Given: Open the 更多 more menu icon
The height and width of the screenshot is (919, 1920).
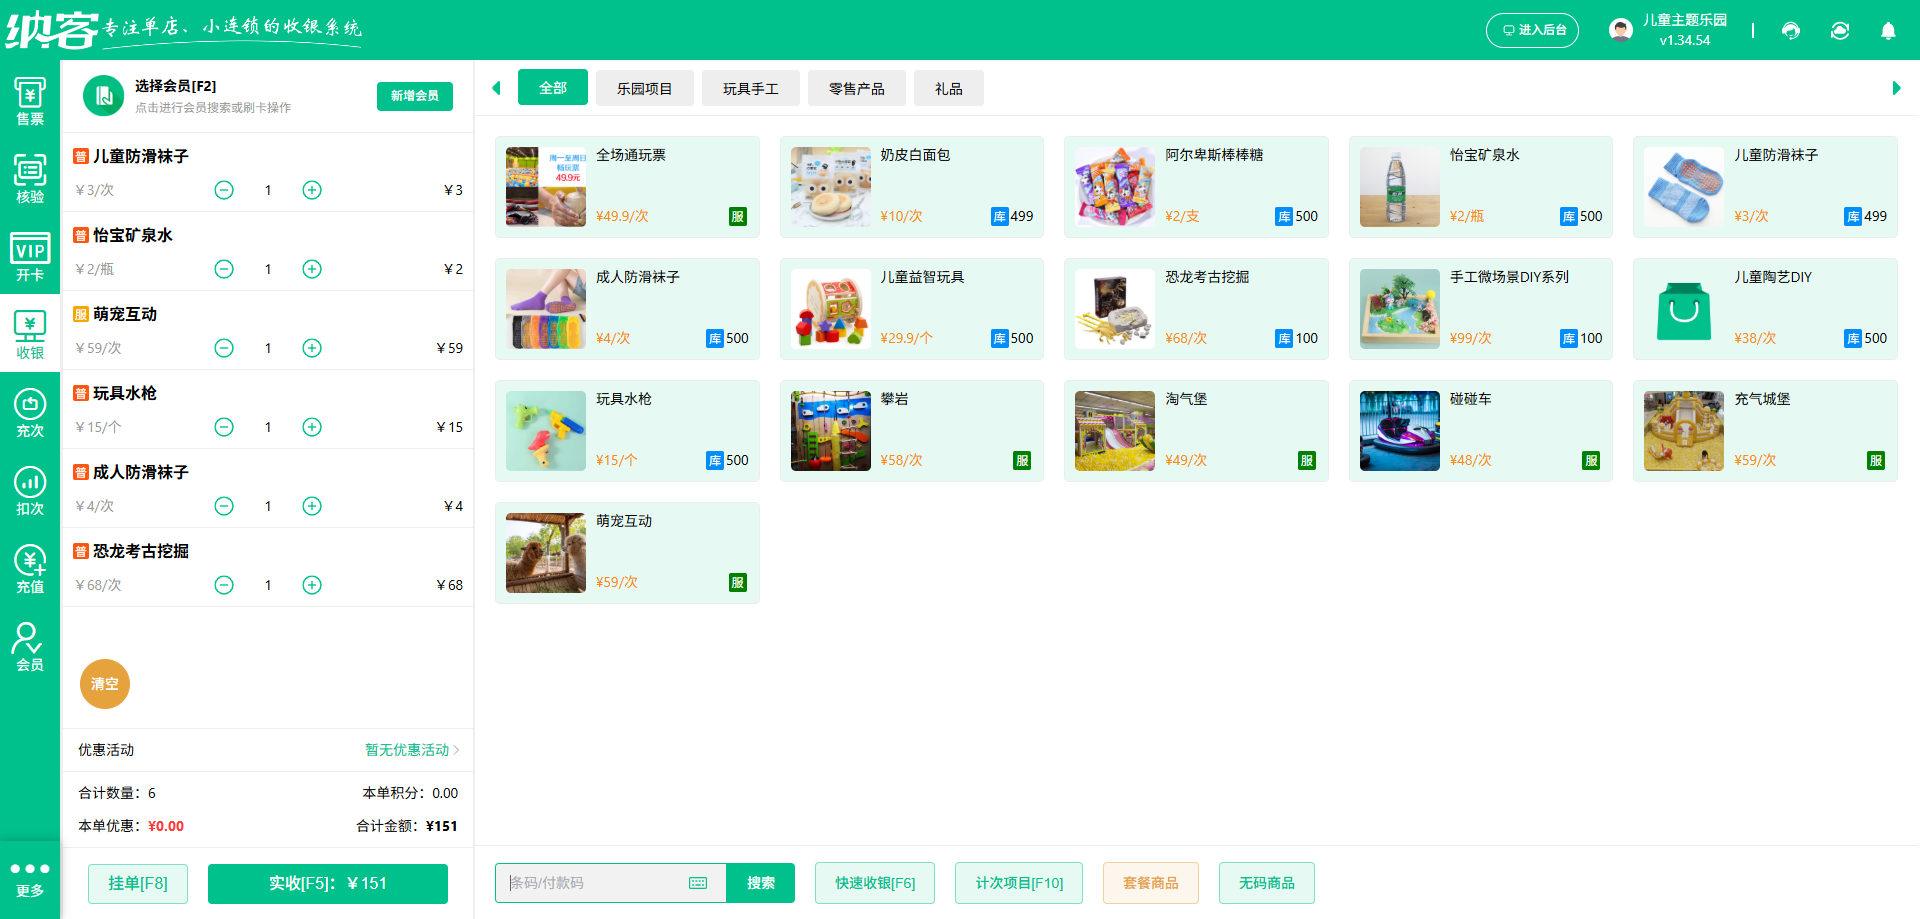Looking at the screenshot, I should 30,879.
